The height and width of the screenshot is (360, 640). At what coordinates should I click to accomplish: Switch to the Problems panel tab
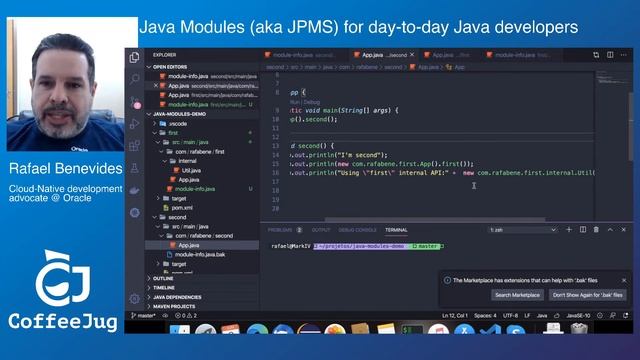[x=284, y=230]
